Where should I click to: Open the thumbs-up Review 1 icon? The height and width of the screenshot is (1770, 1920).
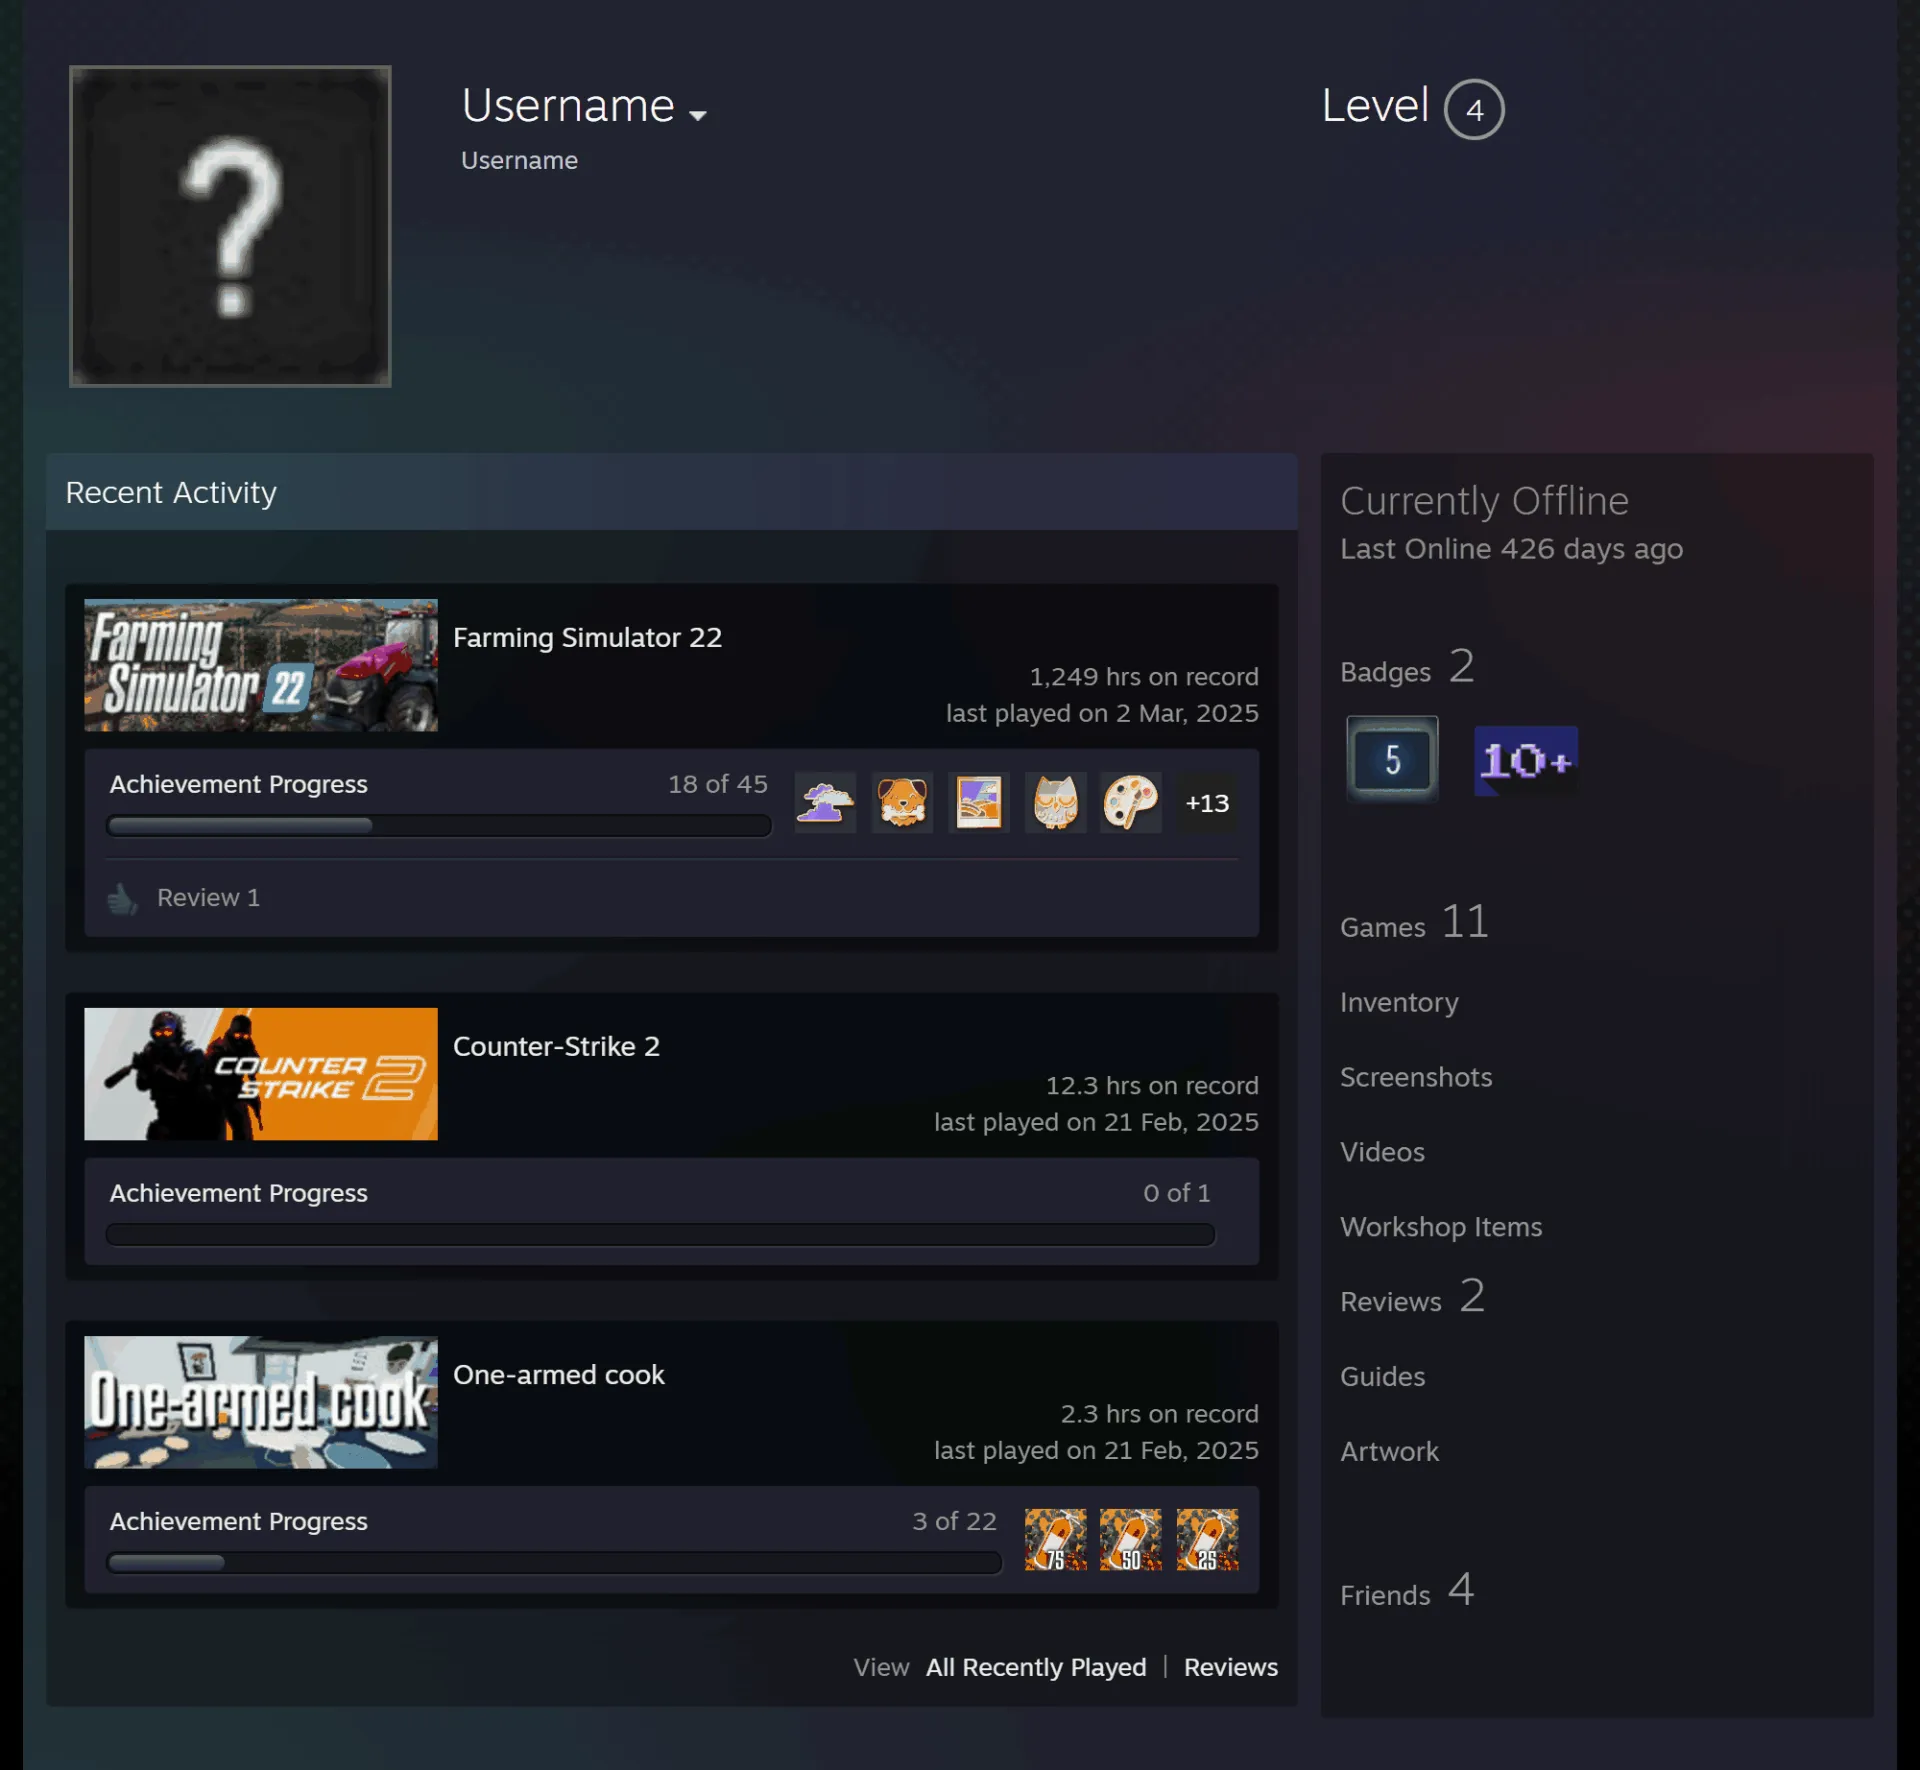(122, 899)
